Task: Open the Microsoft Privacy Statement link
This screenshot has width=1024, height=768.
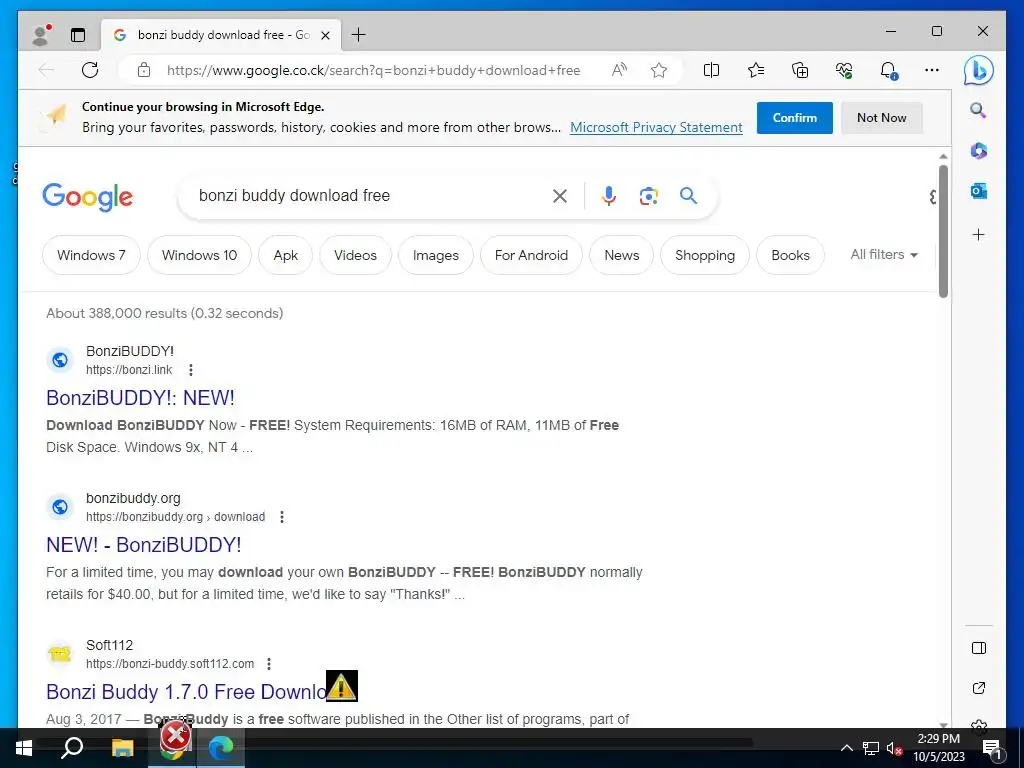Action: click(656, 127)
